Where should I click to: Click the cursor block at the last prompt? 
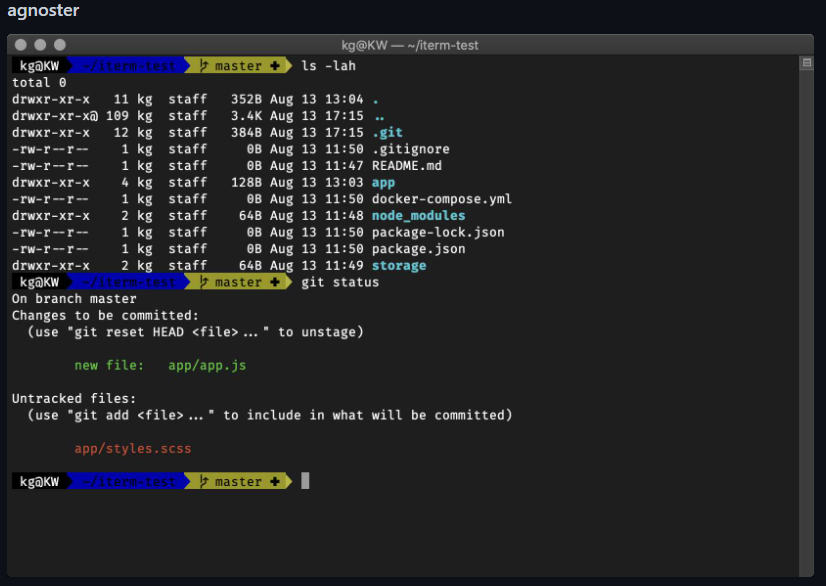point(305,481)
